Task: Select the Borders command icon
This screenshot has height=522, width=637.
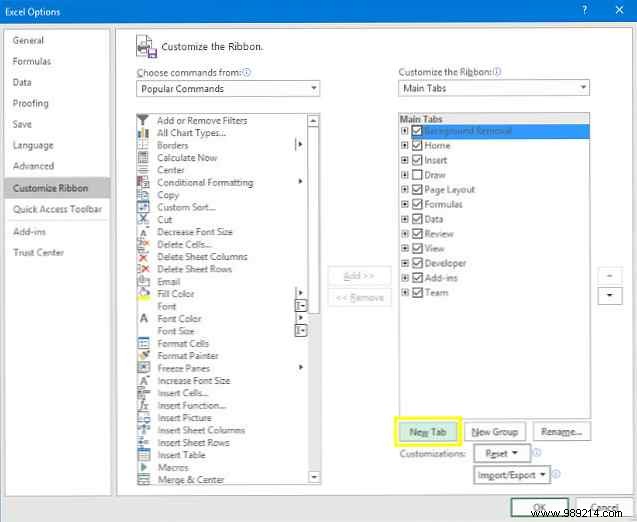Action: [143, 145]
